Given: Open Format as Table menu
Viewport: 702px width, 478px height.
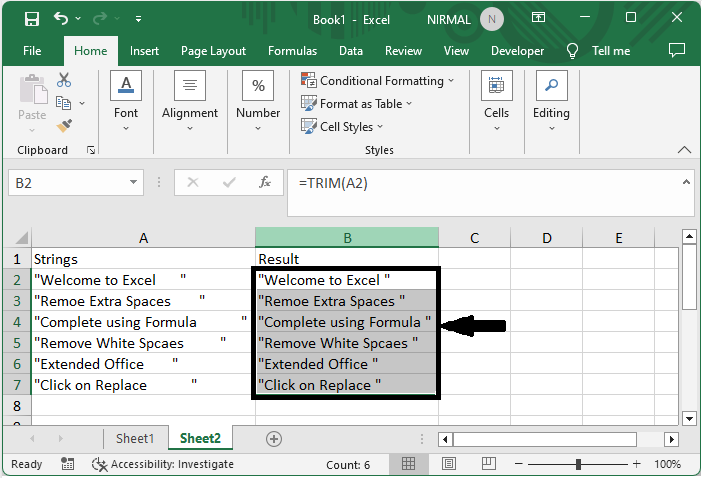Looking at the screenshot, I should tap(356, 104).
